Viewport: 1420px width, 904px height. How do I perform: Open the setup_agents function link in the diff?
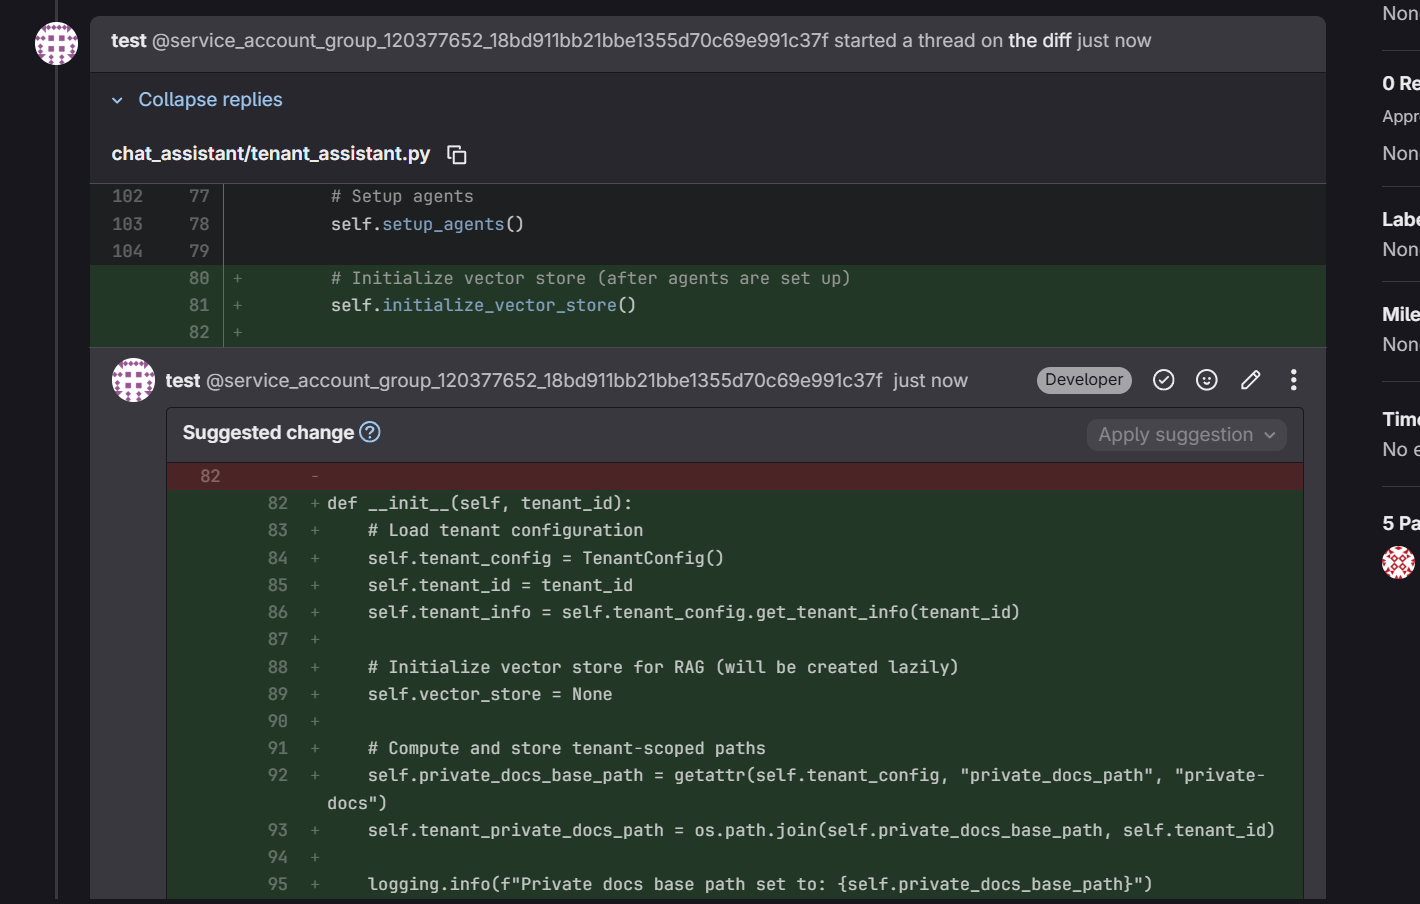[x=446, y=224]
